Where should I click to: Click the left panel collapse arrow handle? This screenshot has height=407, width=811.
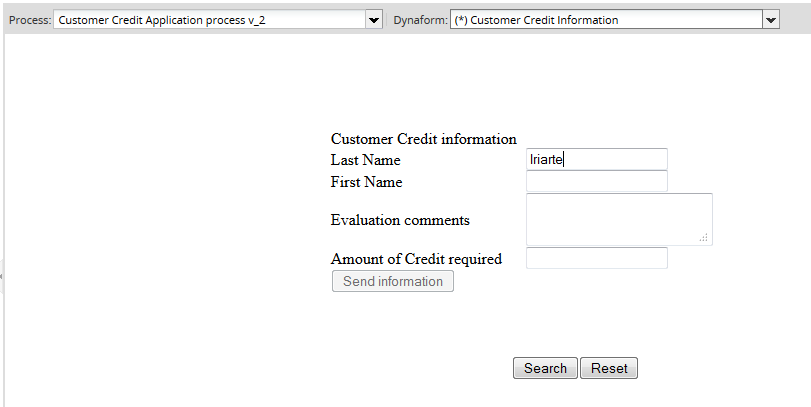2,274
